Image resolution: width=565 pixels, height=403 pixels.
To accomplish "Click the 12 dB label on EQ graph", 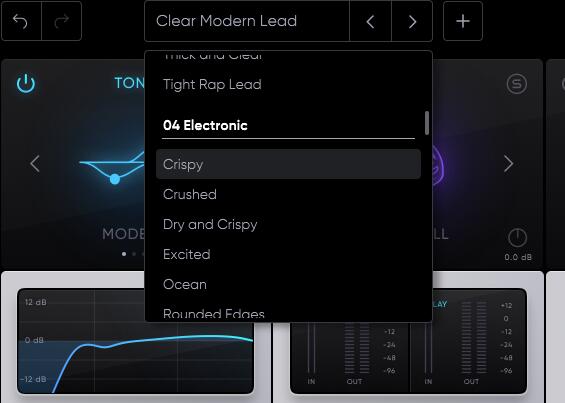I will (36, 302).
